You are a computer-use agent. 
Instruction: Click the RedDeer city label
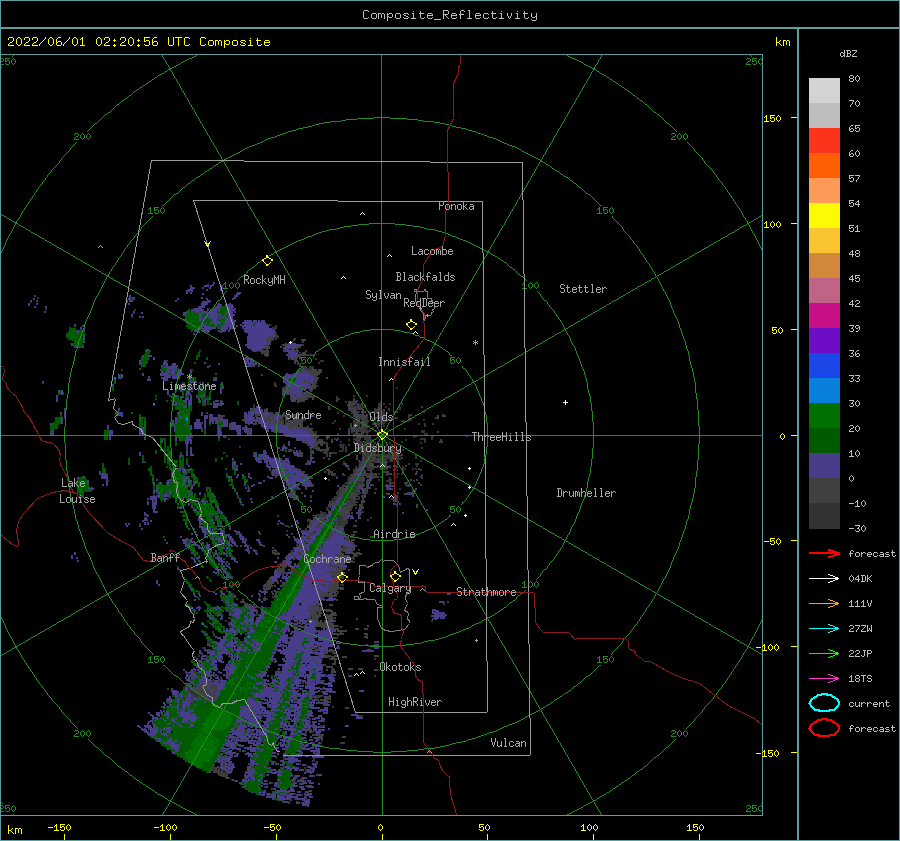tap(424, 303)
